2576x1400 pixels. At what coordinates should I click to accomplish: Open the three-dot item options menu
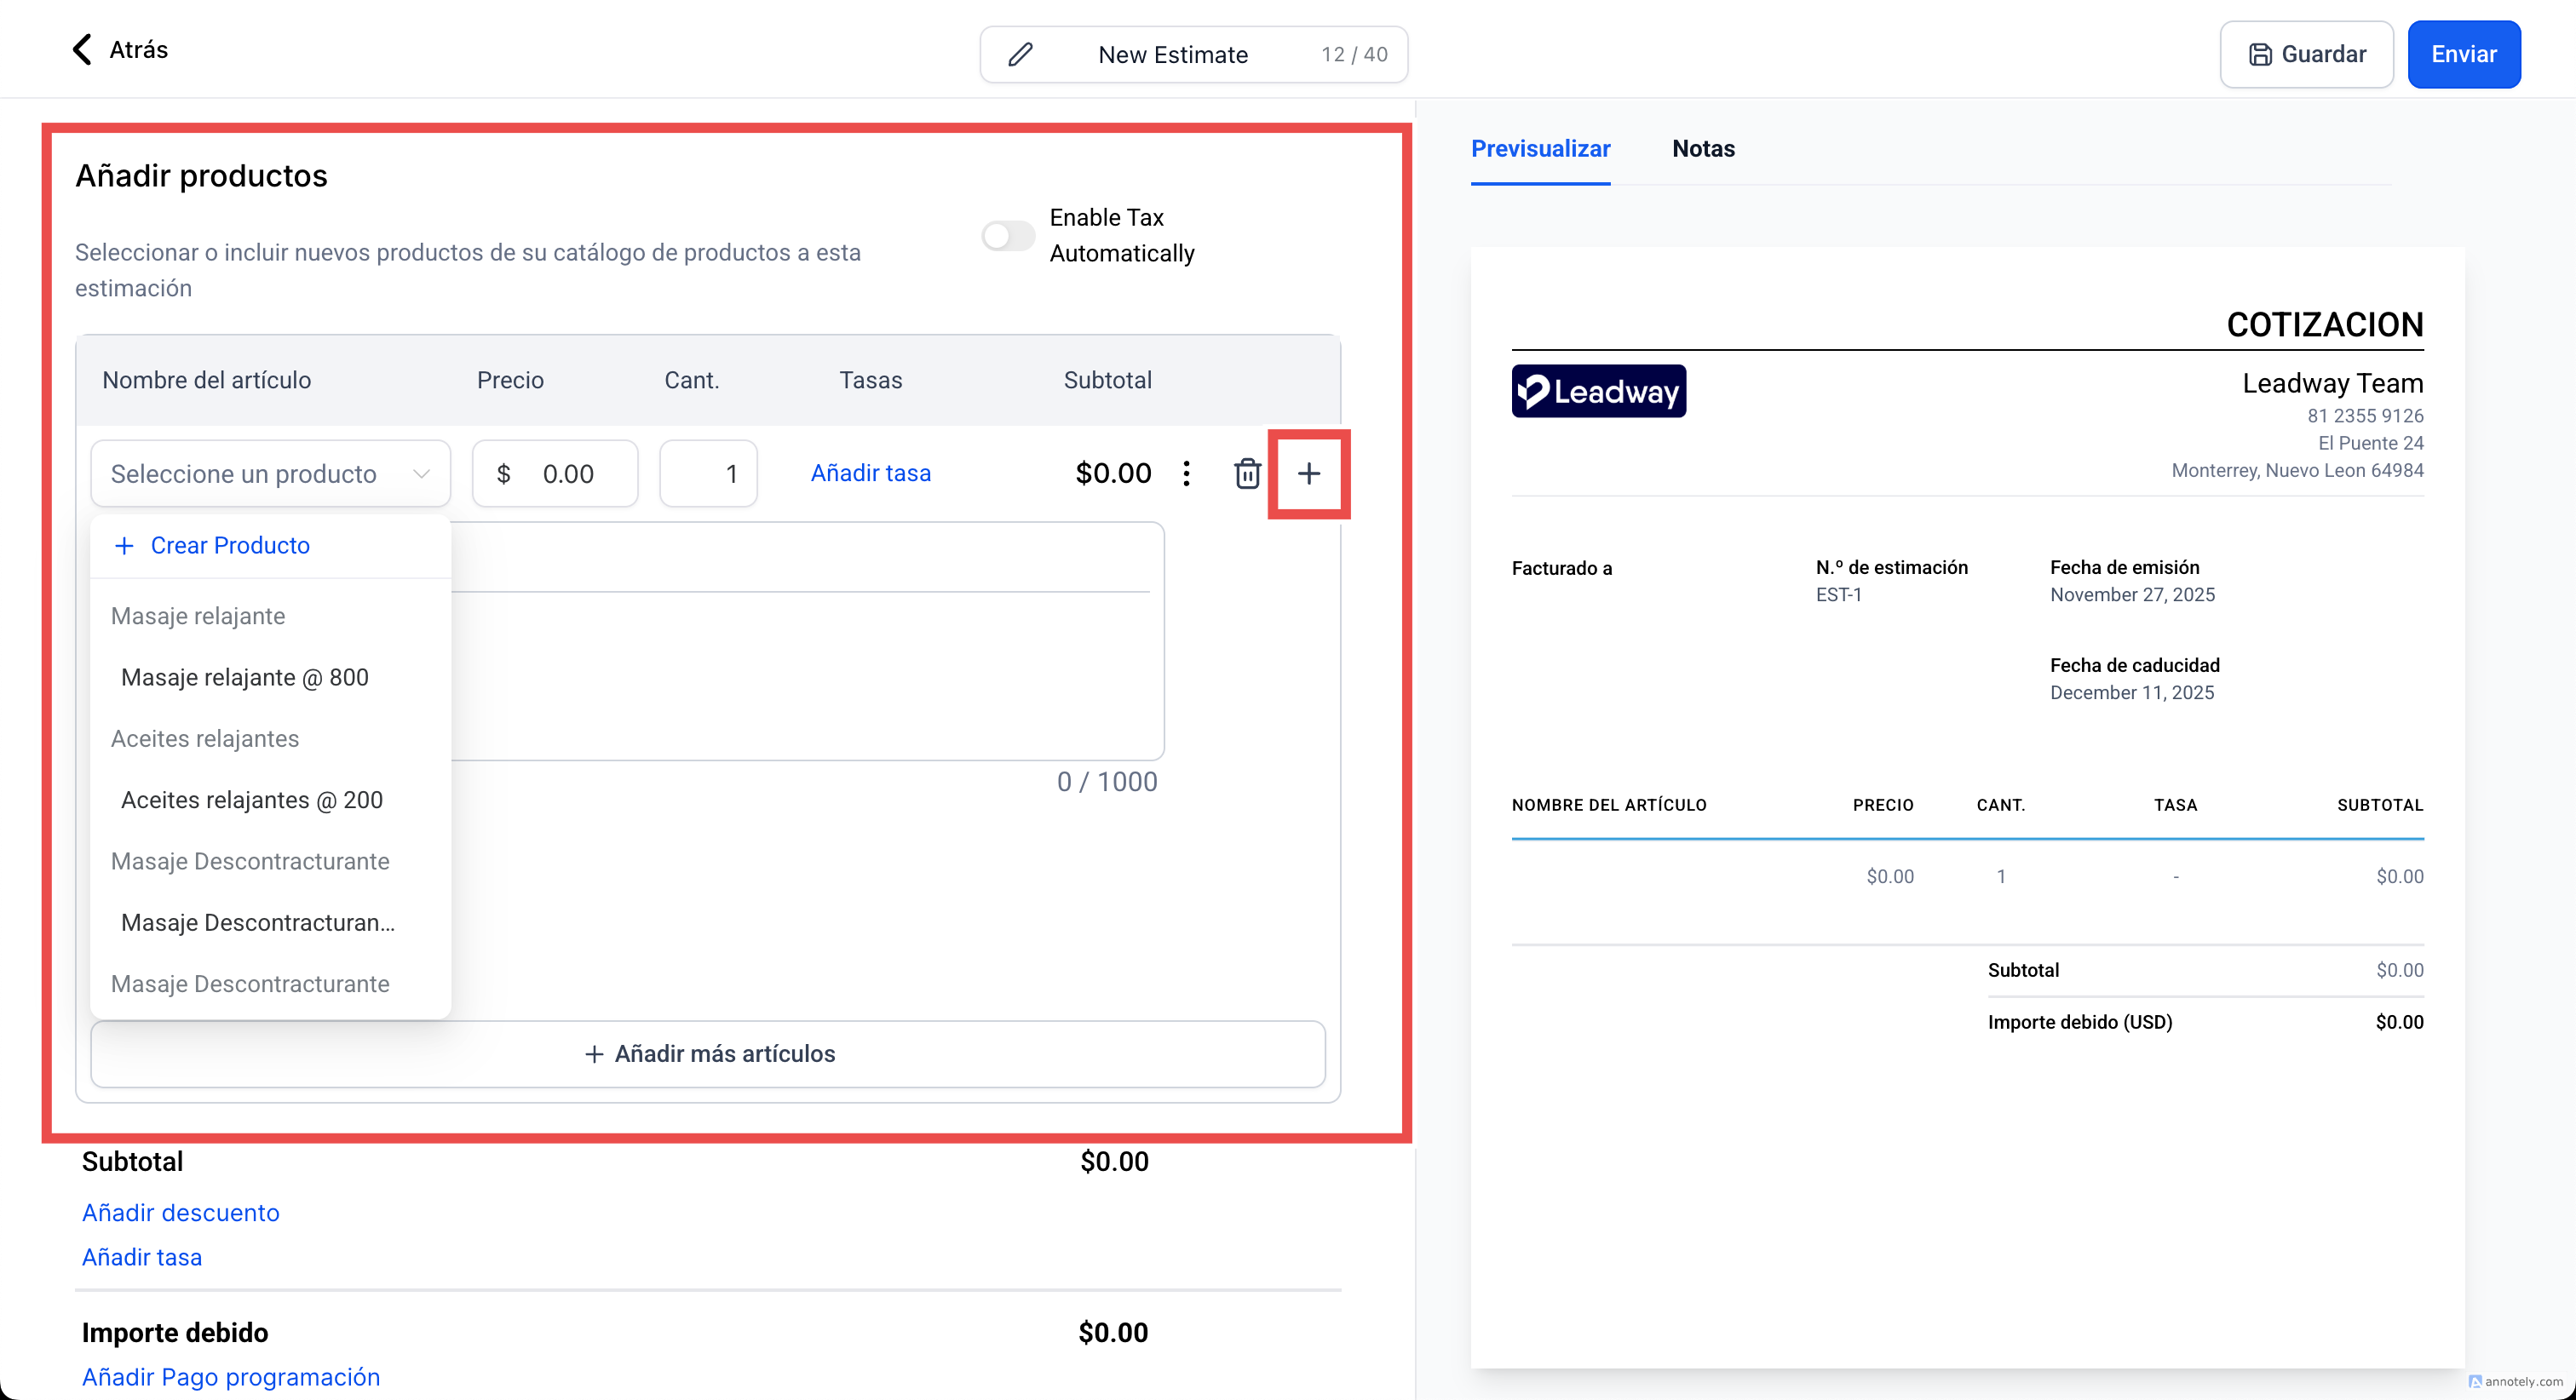click(x=1186, y=473)
